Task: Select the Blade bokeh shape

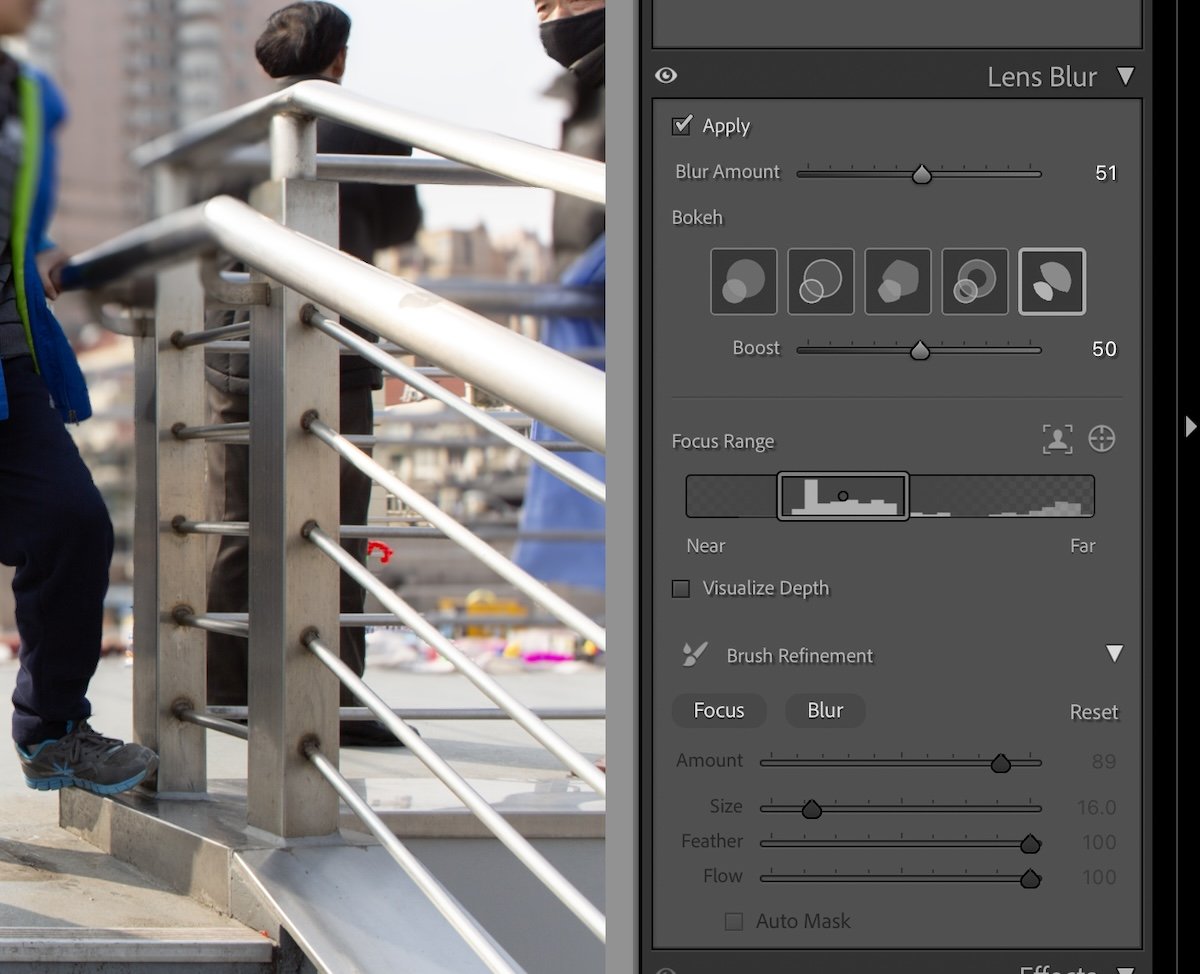Action: click(x=898, y=281)
